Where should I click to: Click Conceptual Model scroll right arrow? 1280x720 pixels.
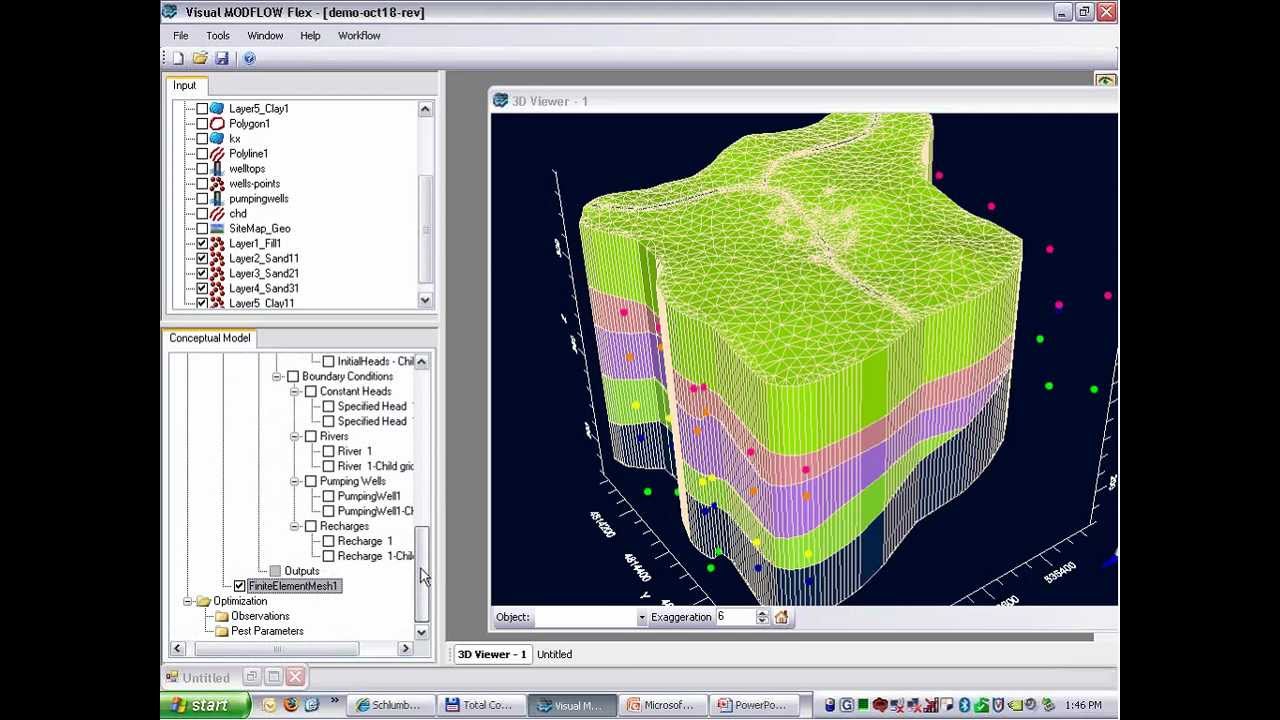[405, 649]
